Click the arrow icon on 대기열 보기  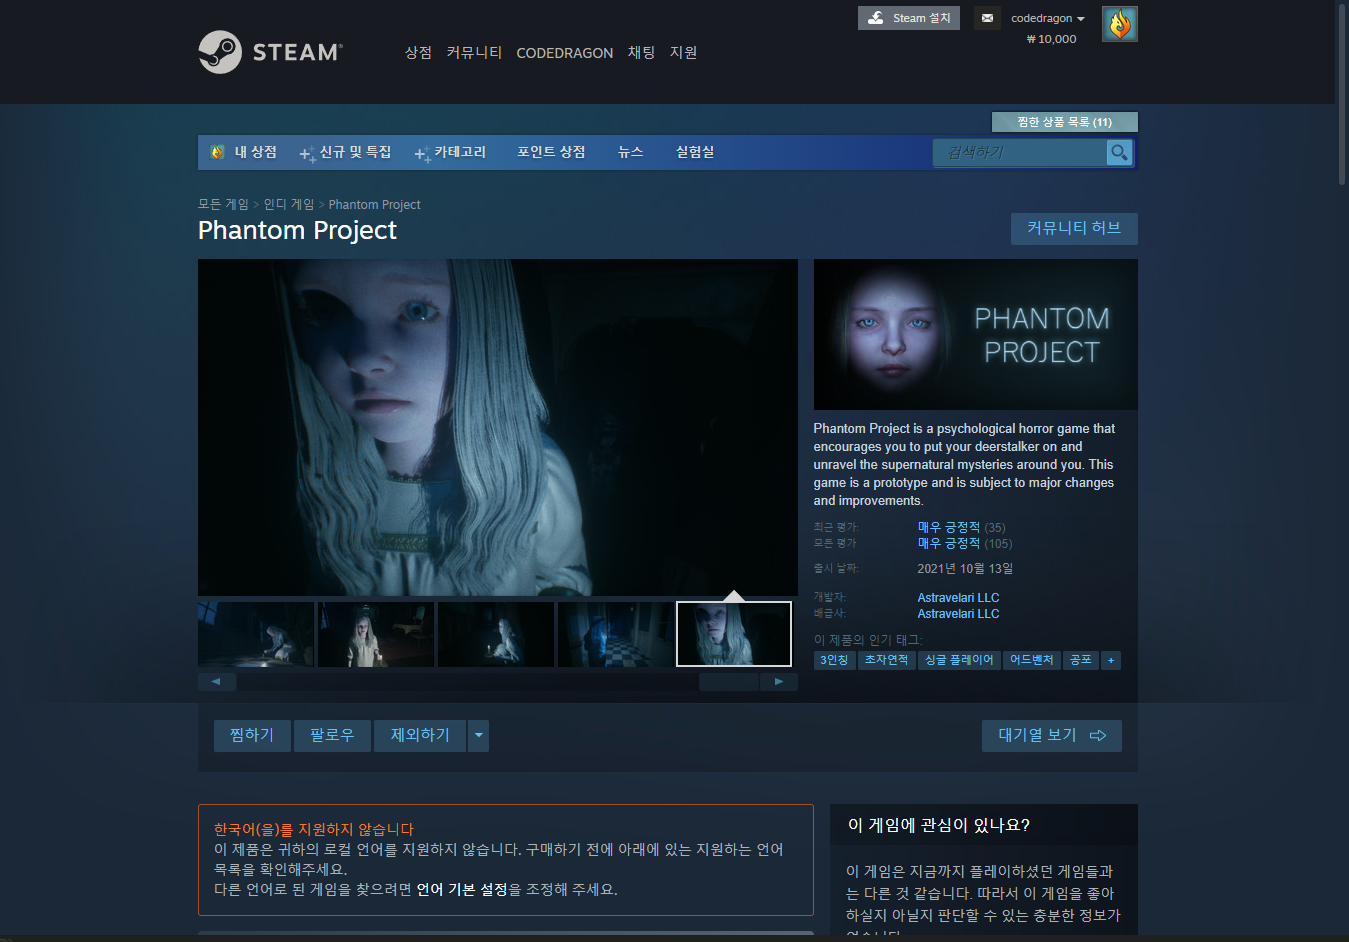(1097, 735)
